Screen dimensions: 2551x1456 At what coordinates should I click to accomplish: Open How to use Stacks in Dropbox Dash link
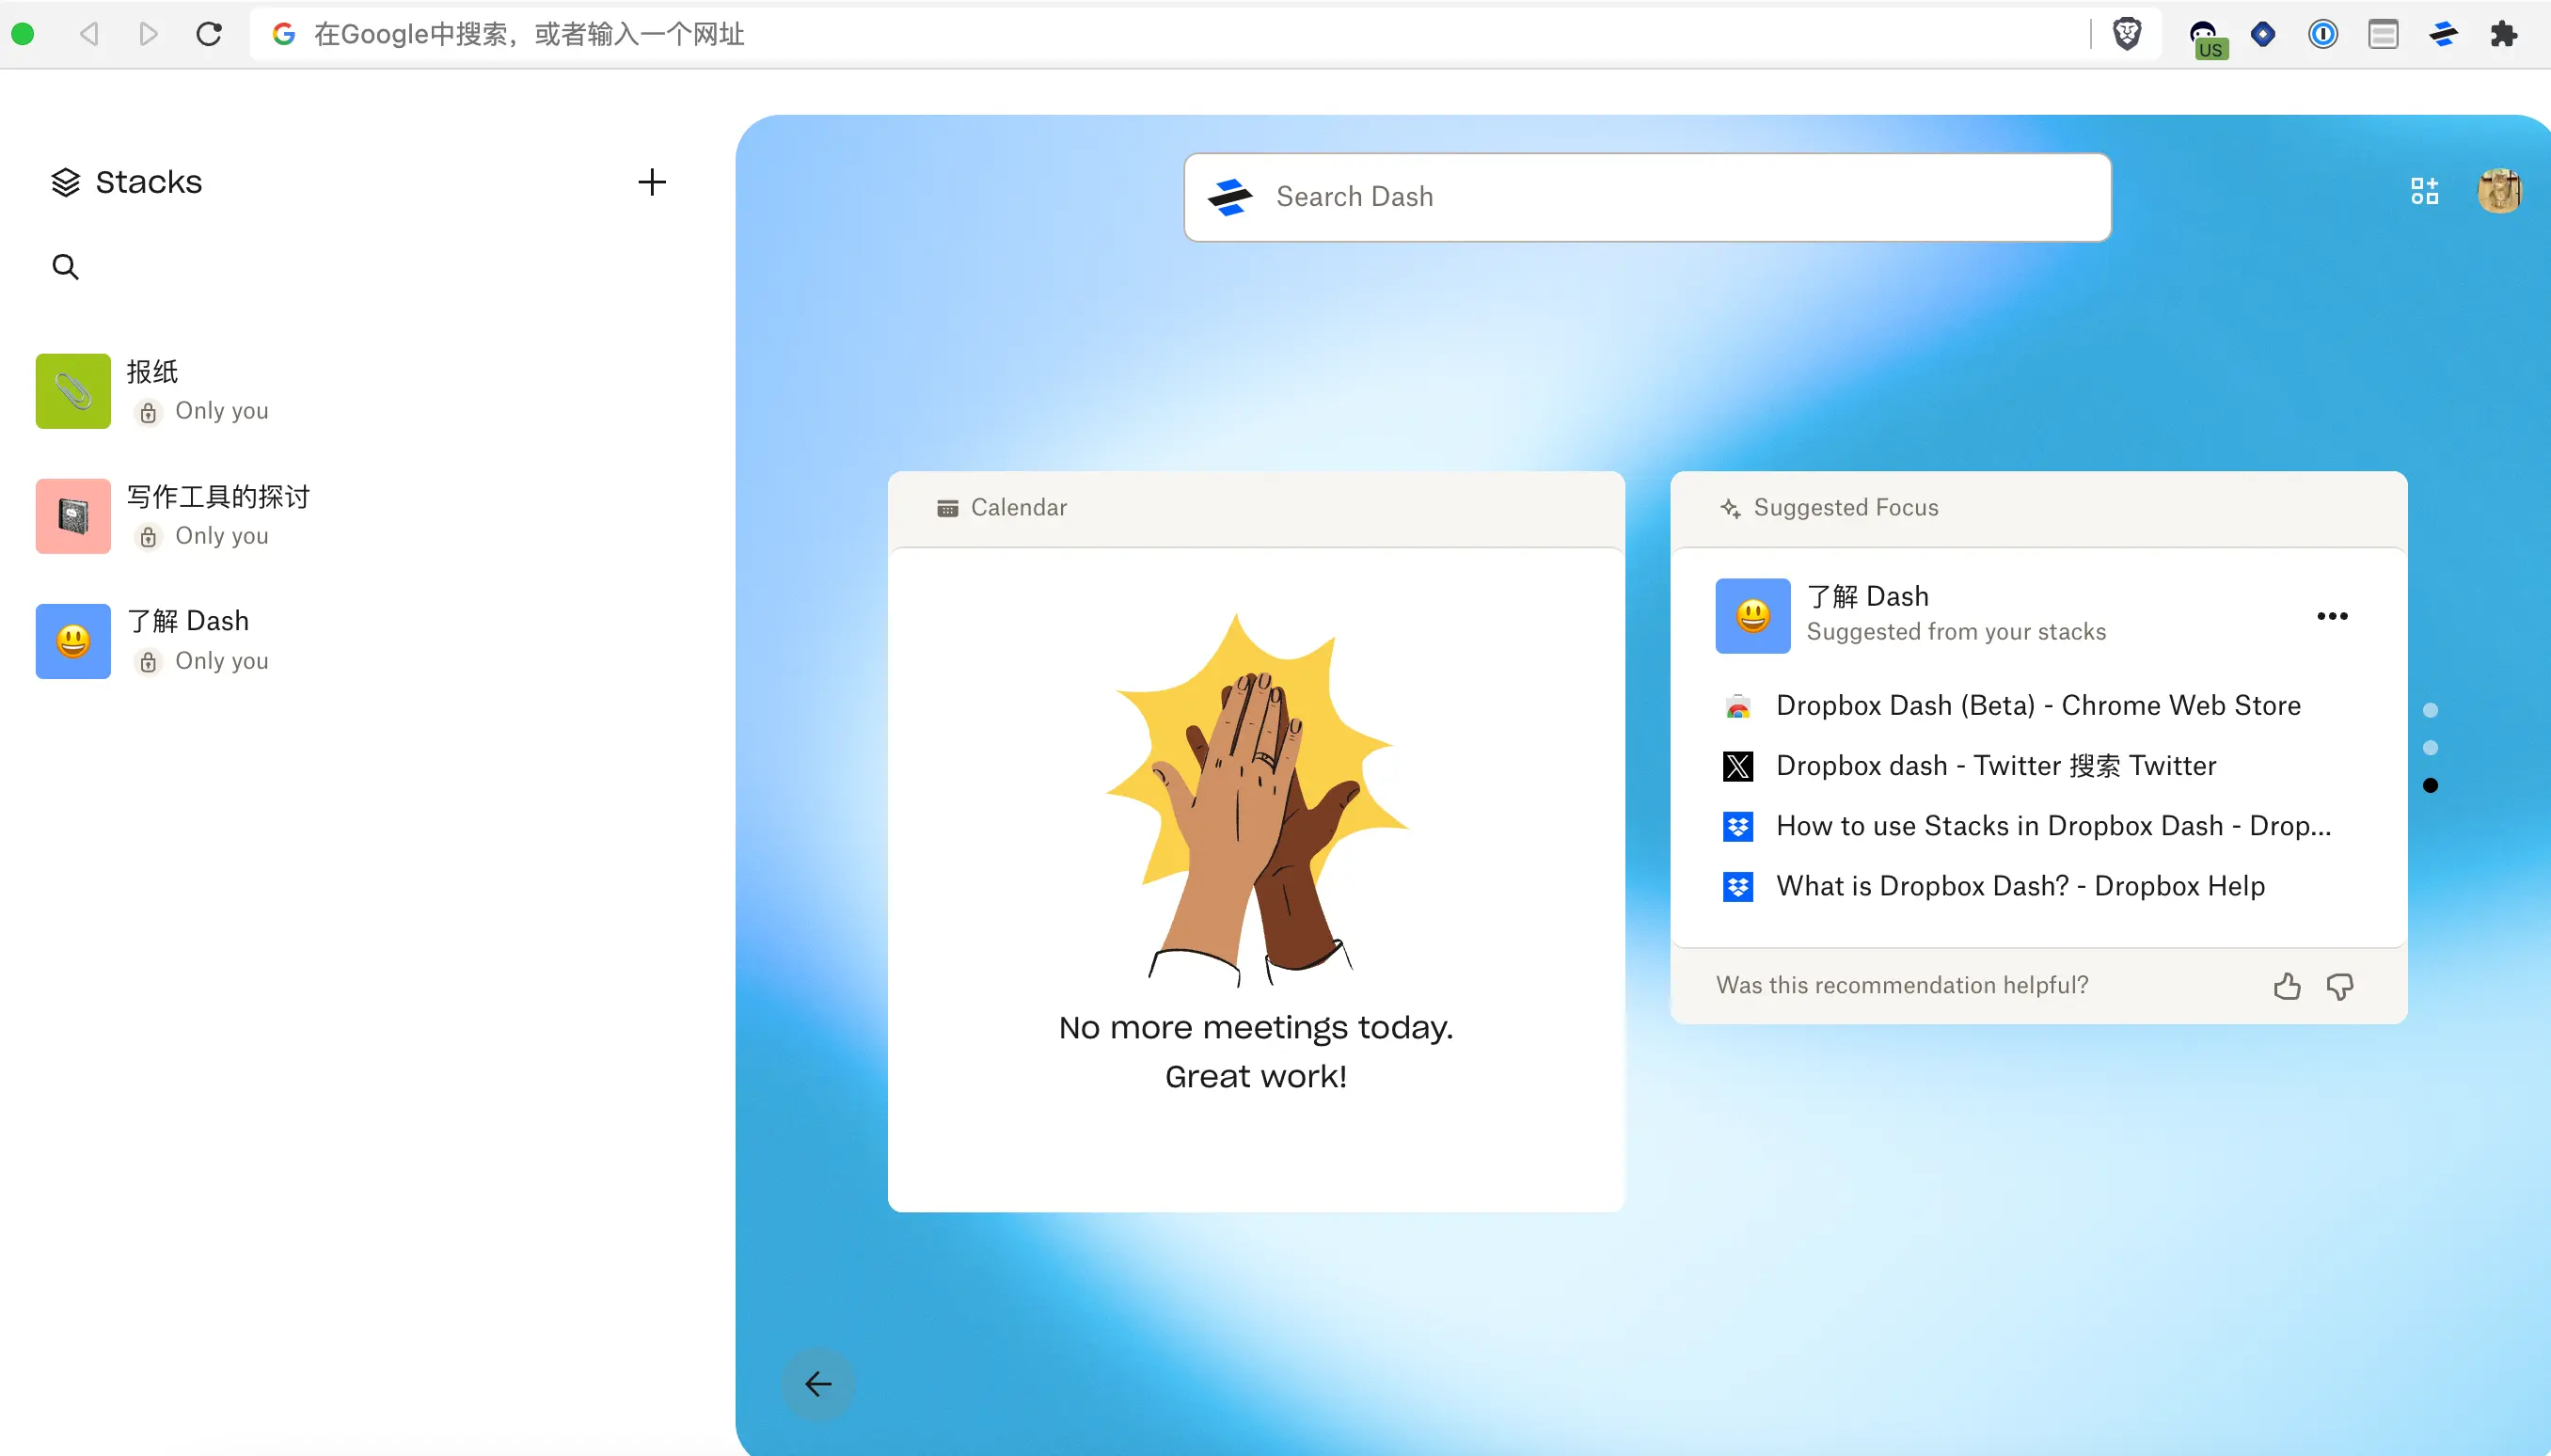(x=2053, y=826)
